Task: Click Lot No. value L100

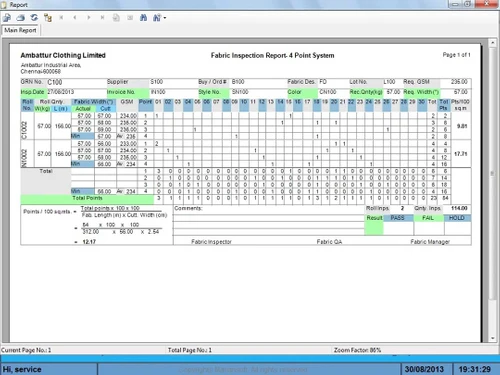Action: (389, 82)
